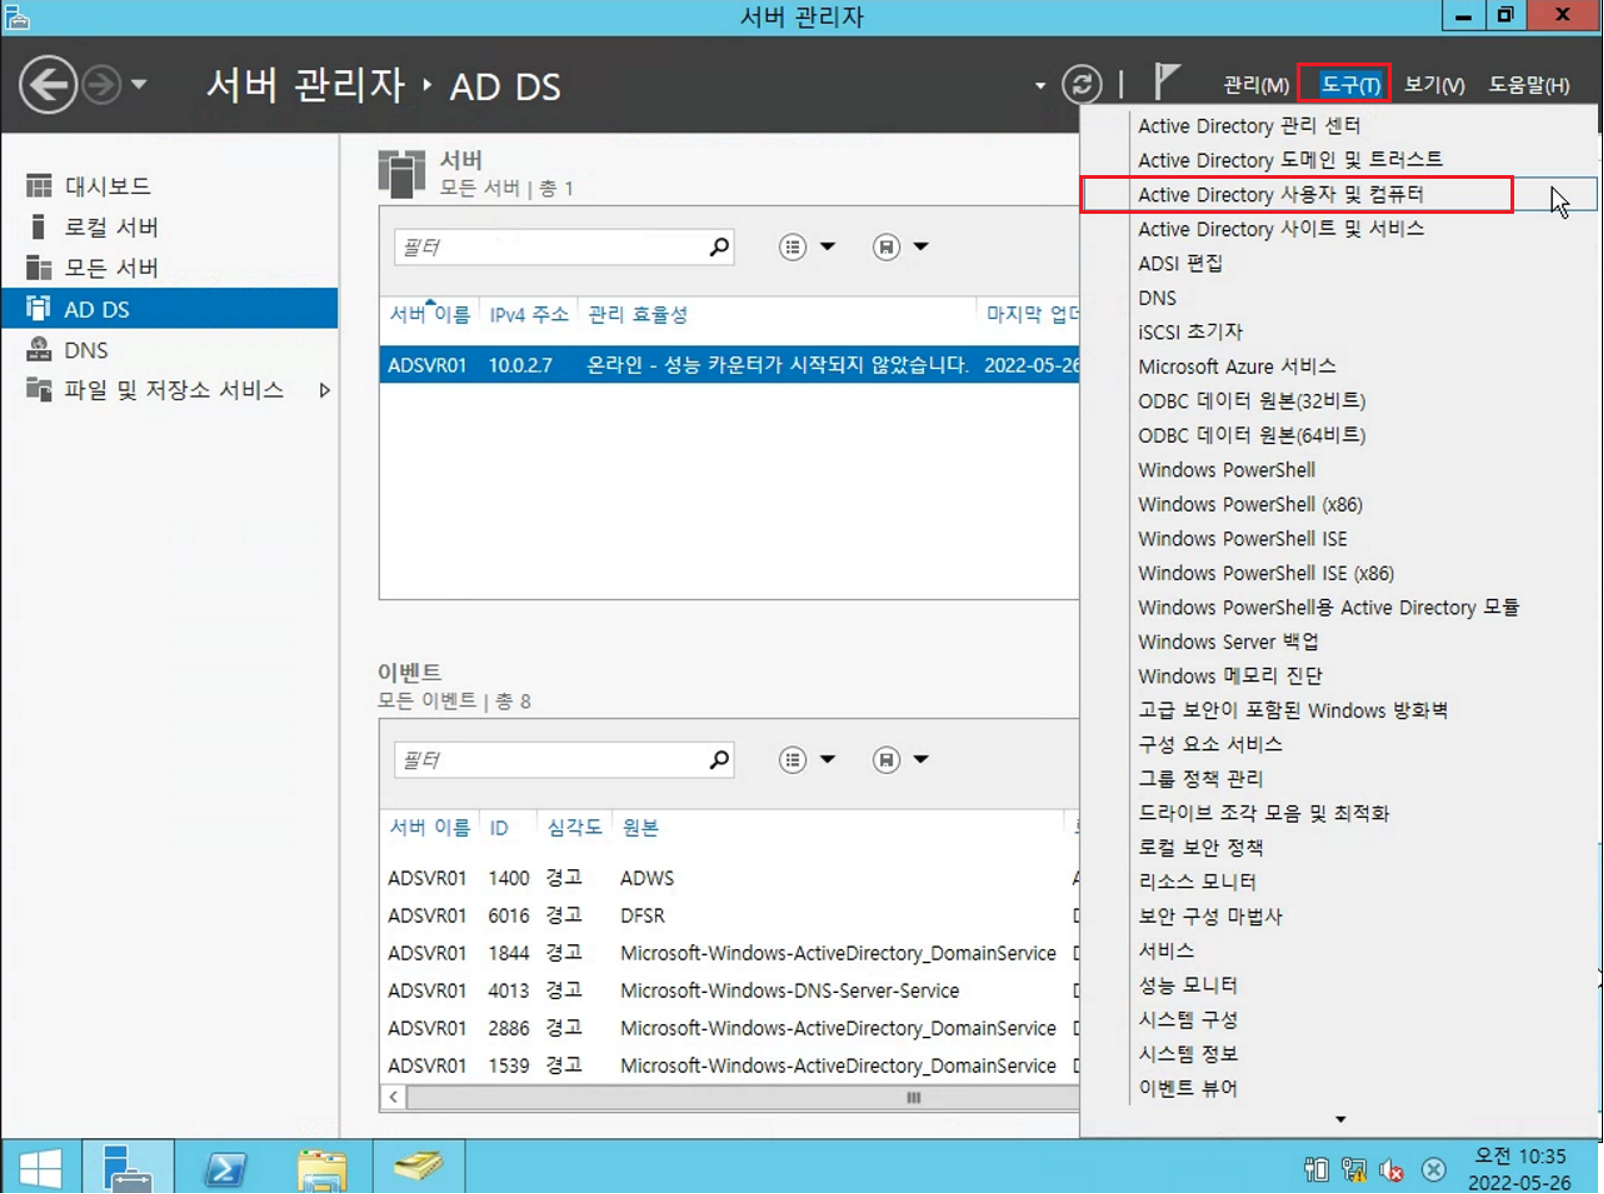Image resolution: width=1604 pixels, height=1194 pixels.
Task: Open navigation history dropdown beside forward arrow
Action: pos(139,85)
